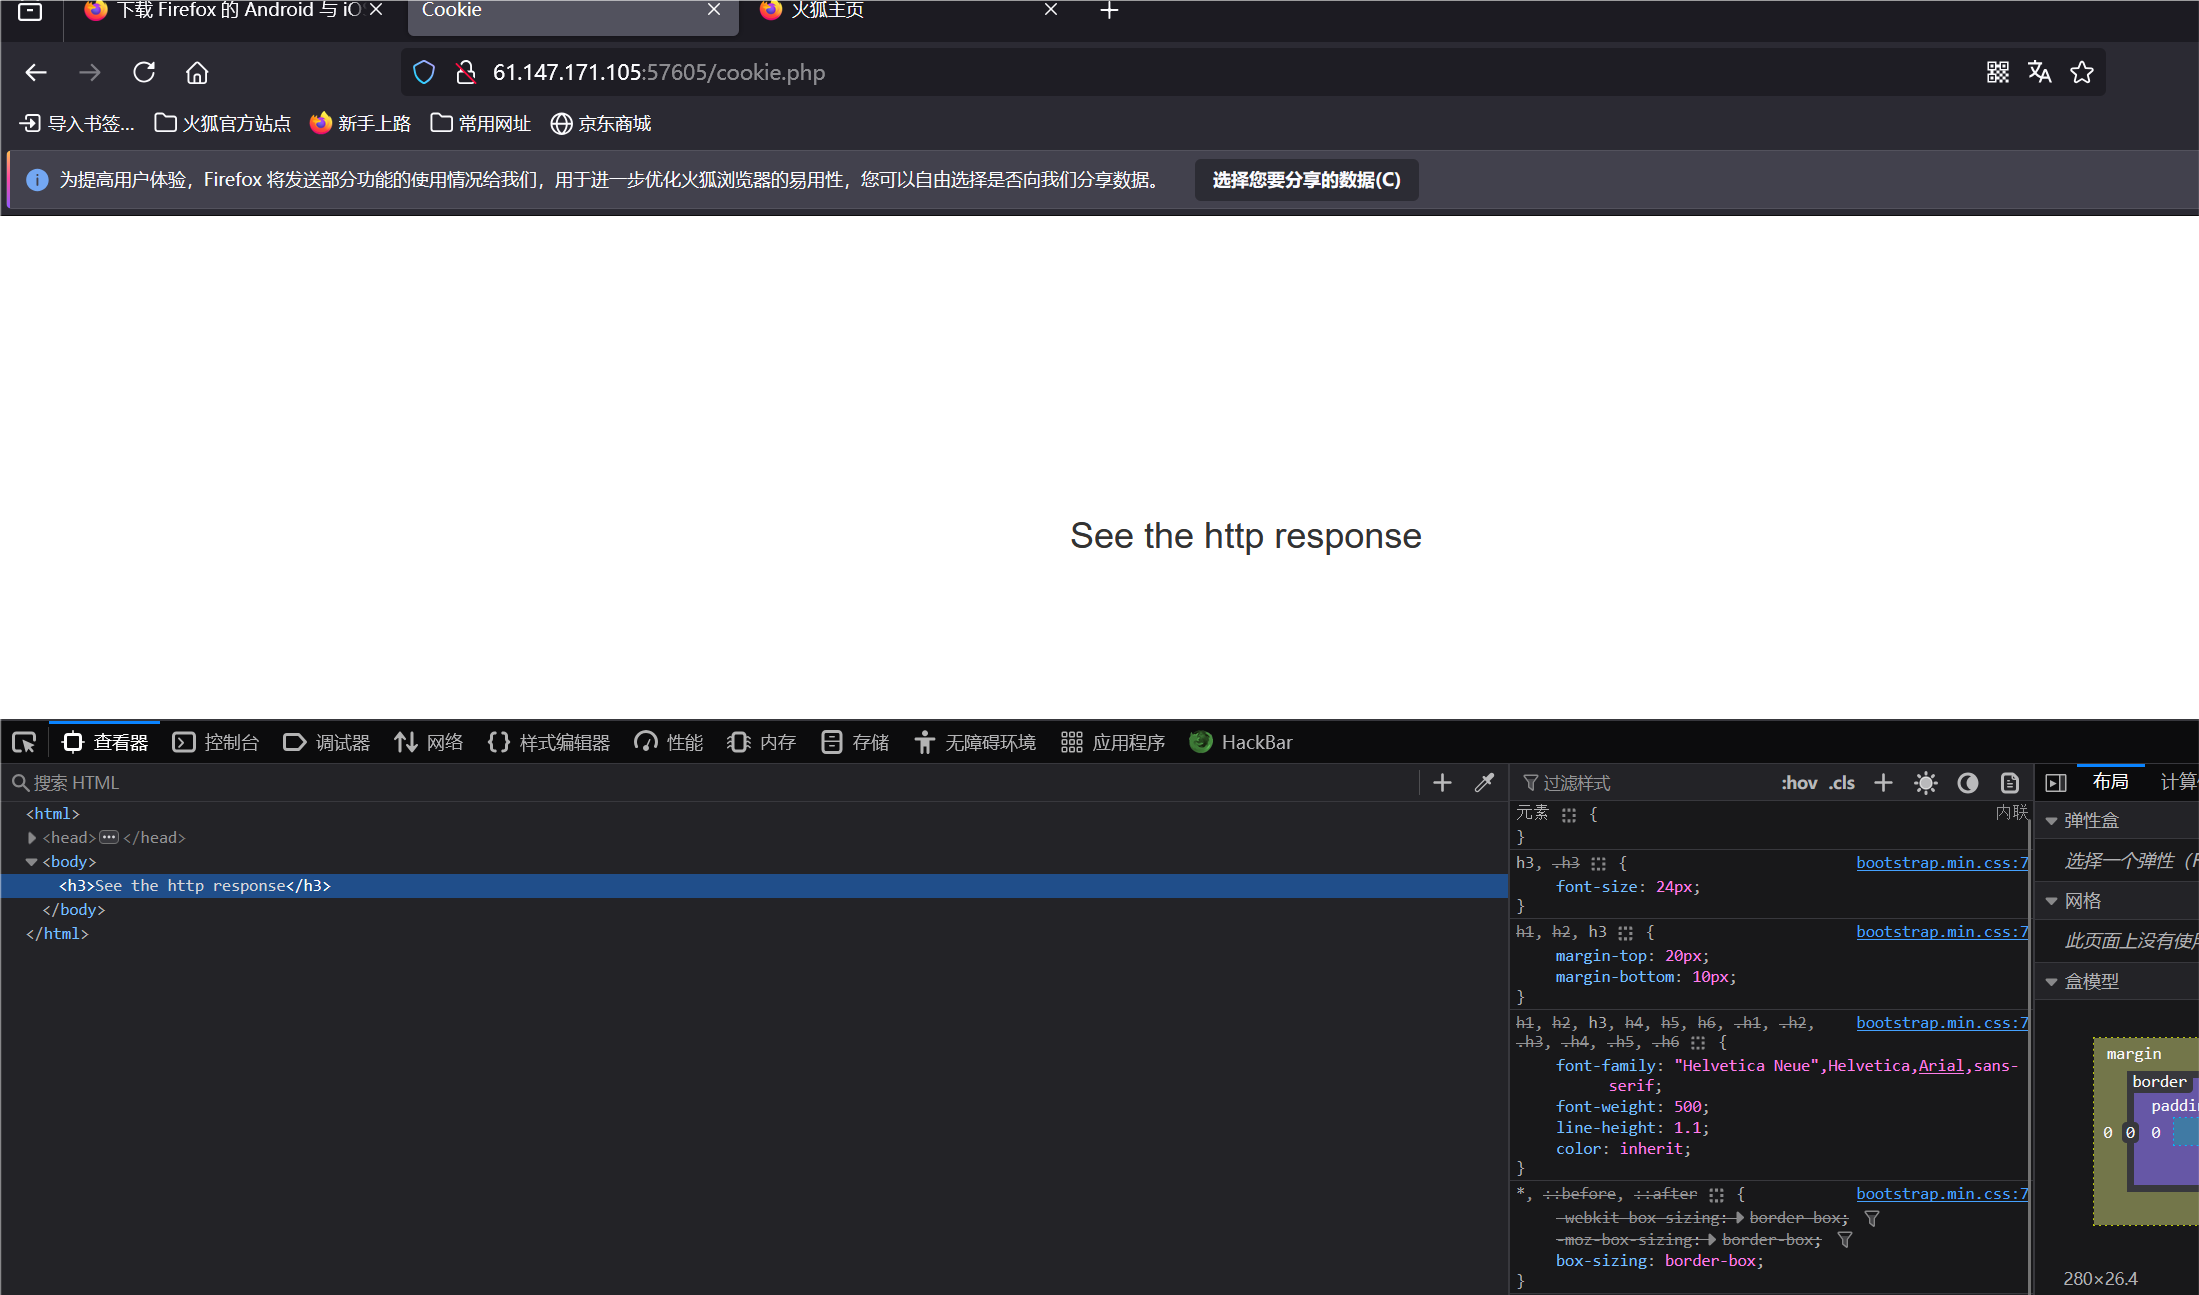This screenshot has height=1295, width=2199.
Task: Open a new tab with the plus button
Action: (1109, 10)
